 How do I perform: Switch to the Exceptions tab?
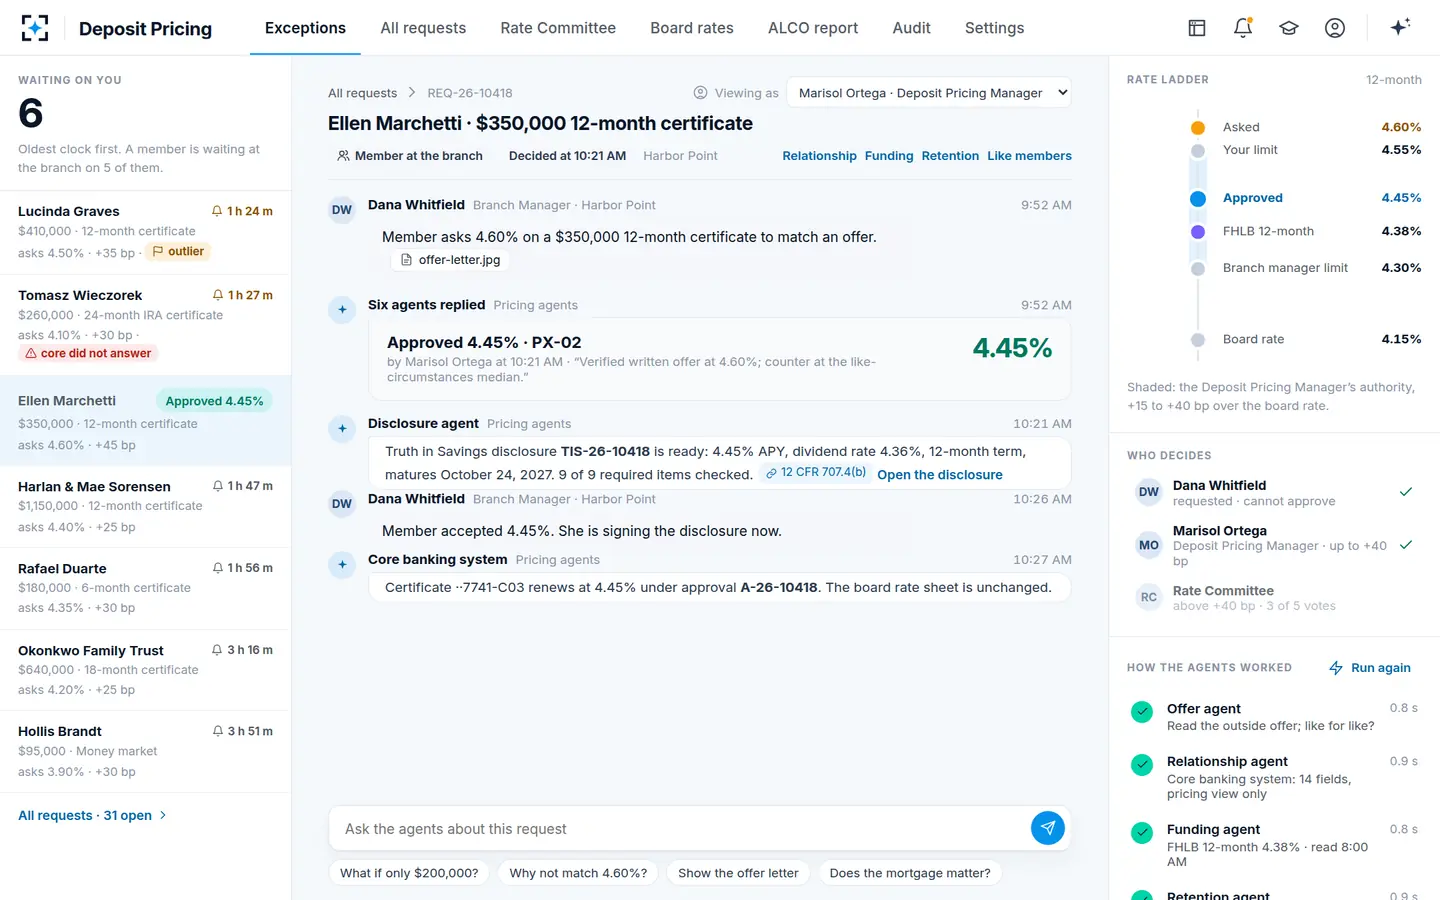tap(305, 28)
